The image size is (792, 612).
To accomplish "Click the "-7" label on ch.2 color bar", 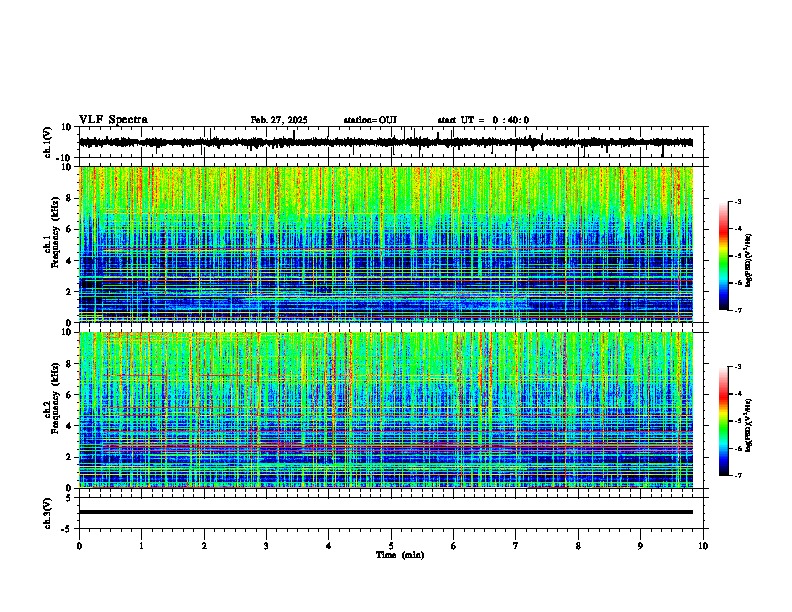I will click(737, 475).
